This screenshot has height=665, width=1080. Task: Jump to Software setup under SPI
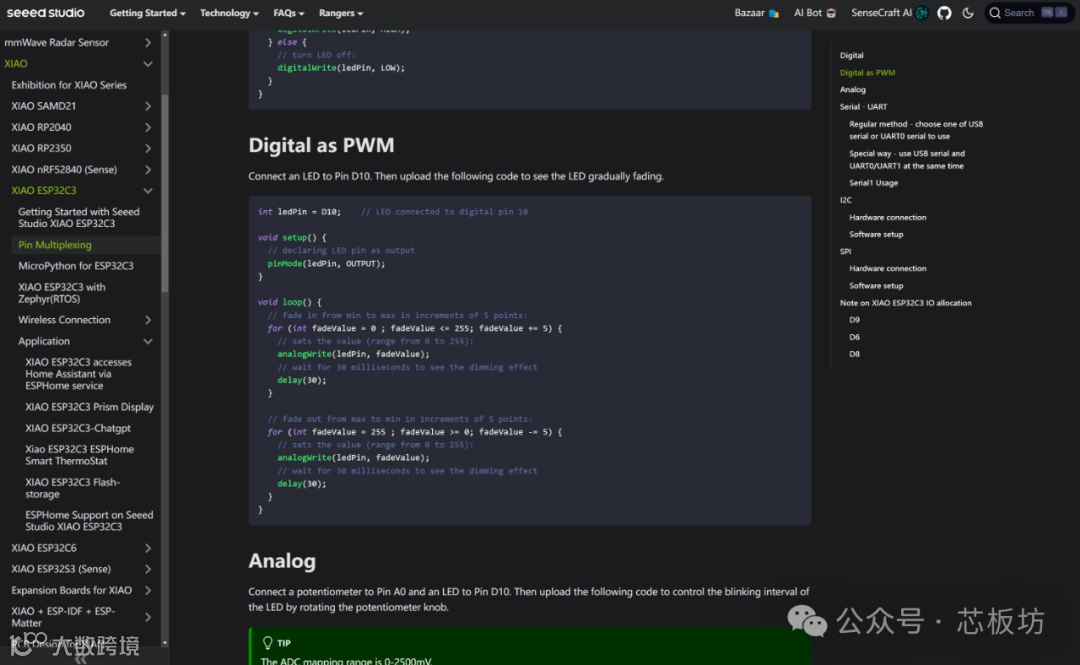876,285
